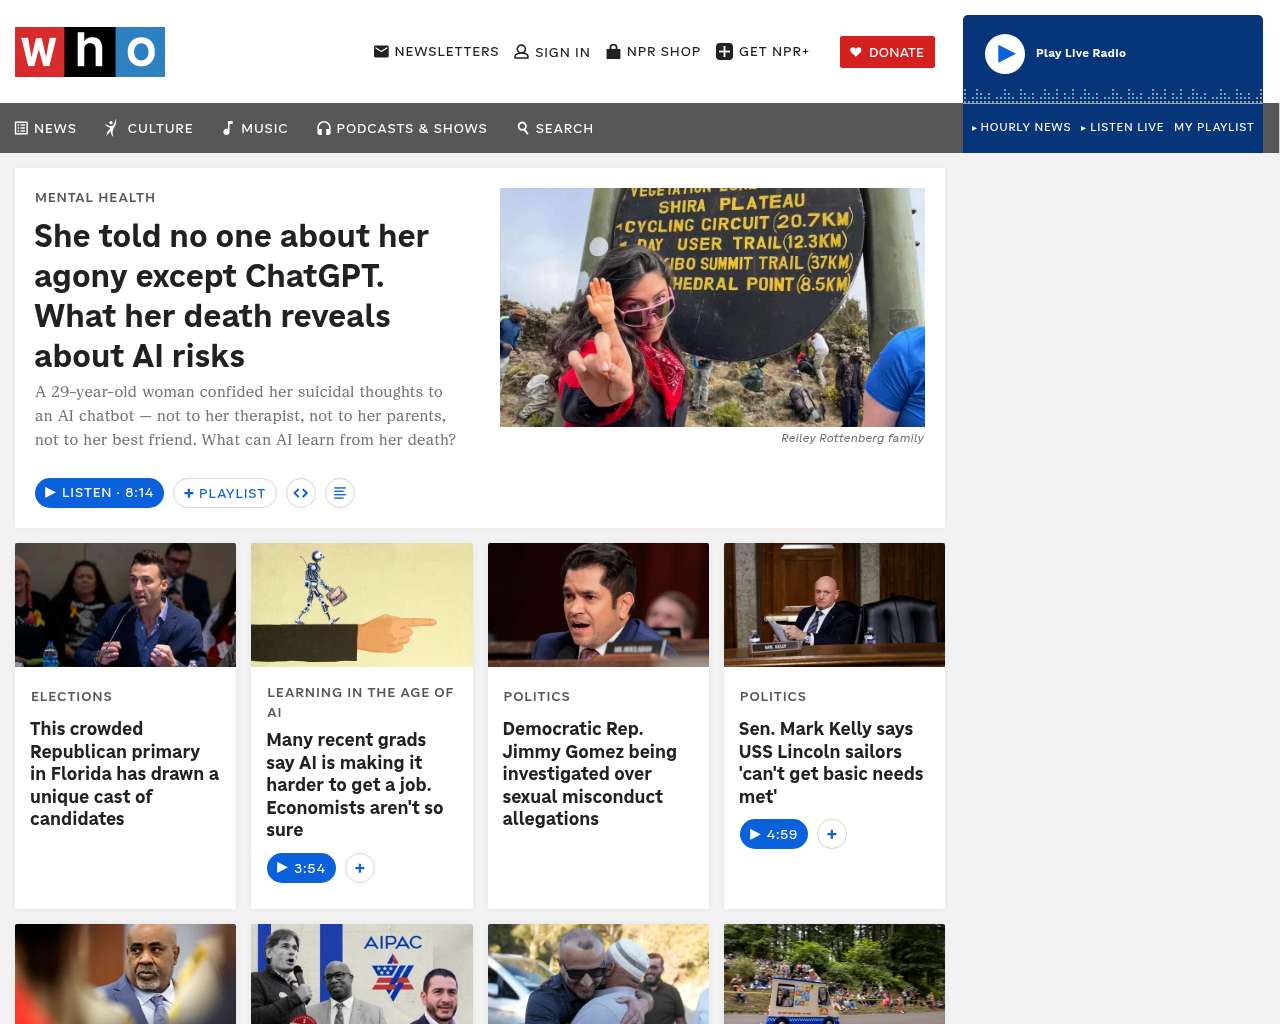Click Politics label above Jimmy Gomez story

click(537, 697)
